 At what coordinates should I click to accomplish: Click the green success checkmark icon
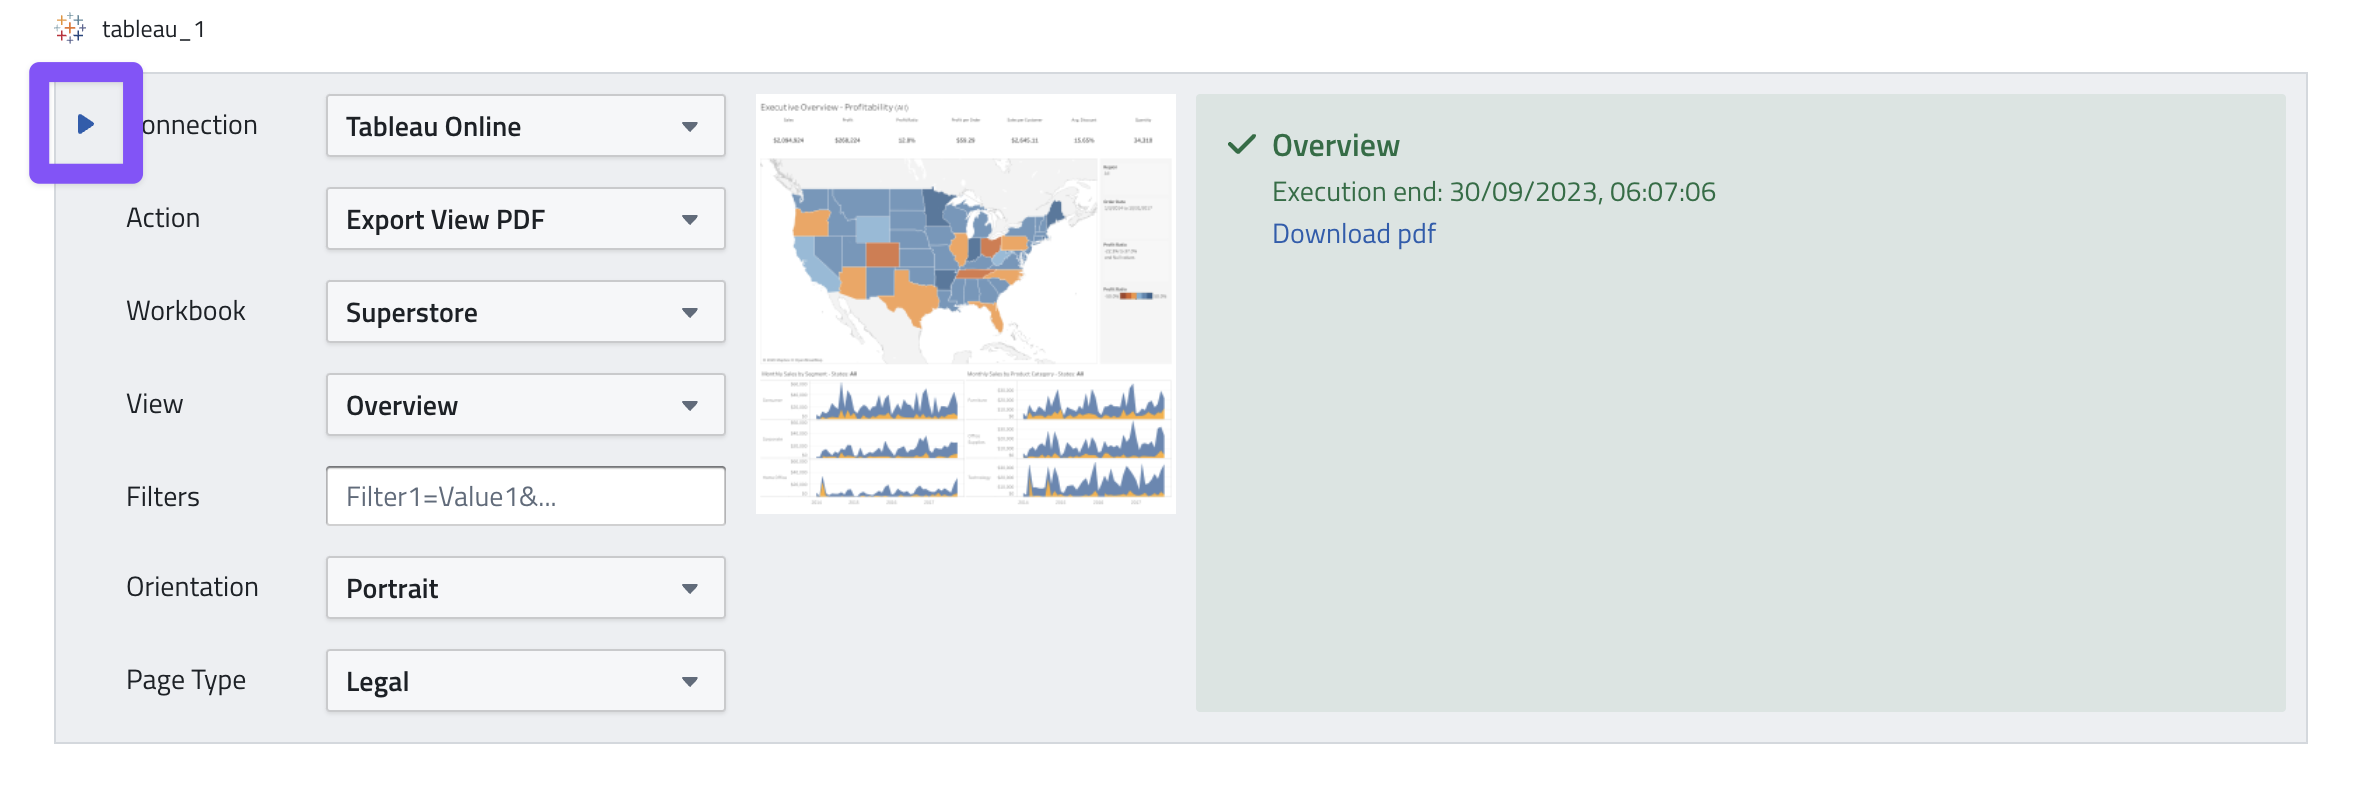point(1241,144)
